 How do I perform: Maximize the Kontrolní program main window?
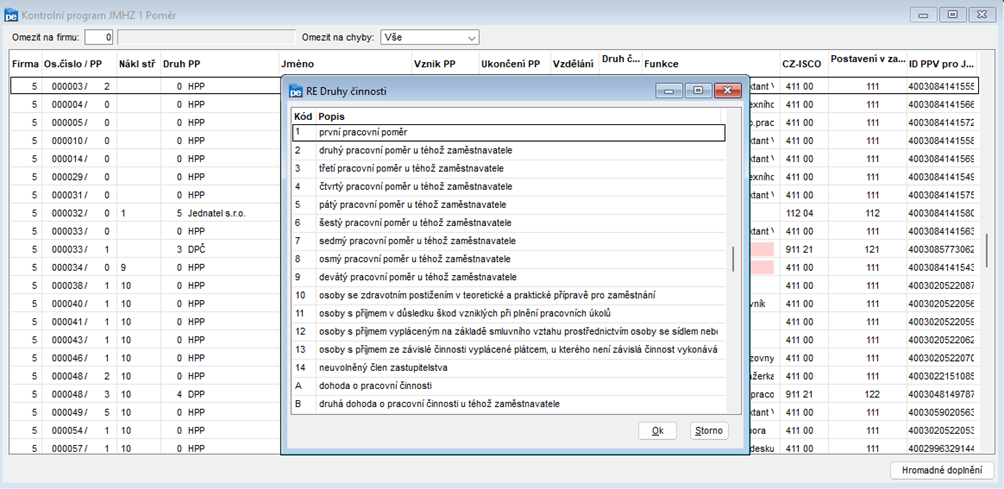click(953, 14)
